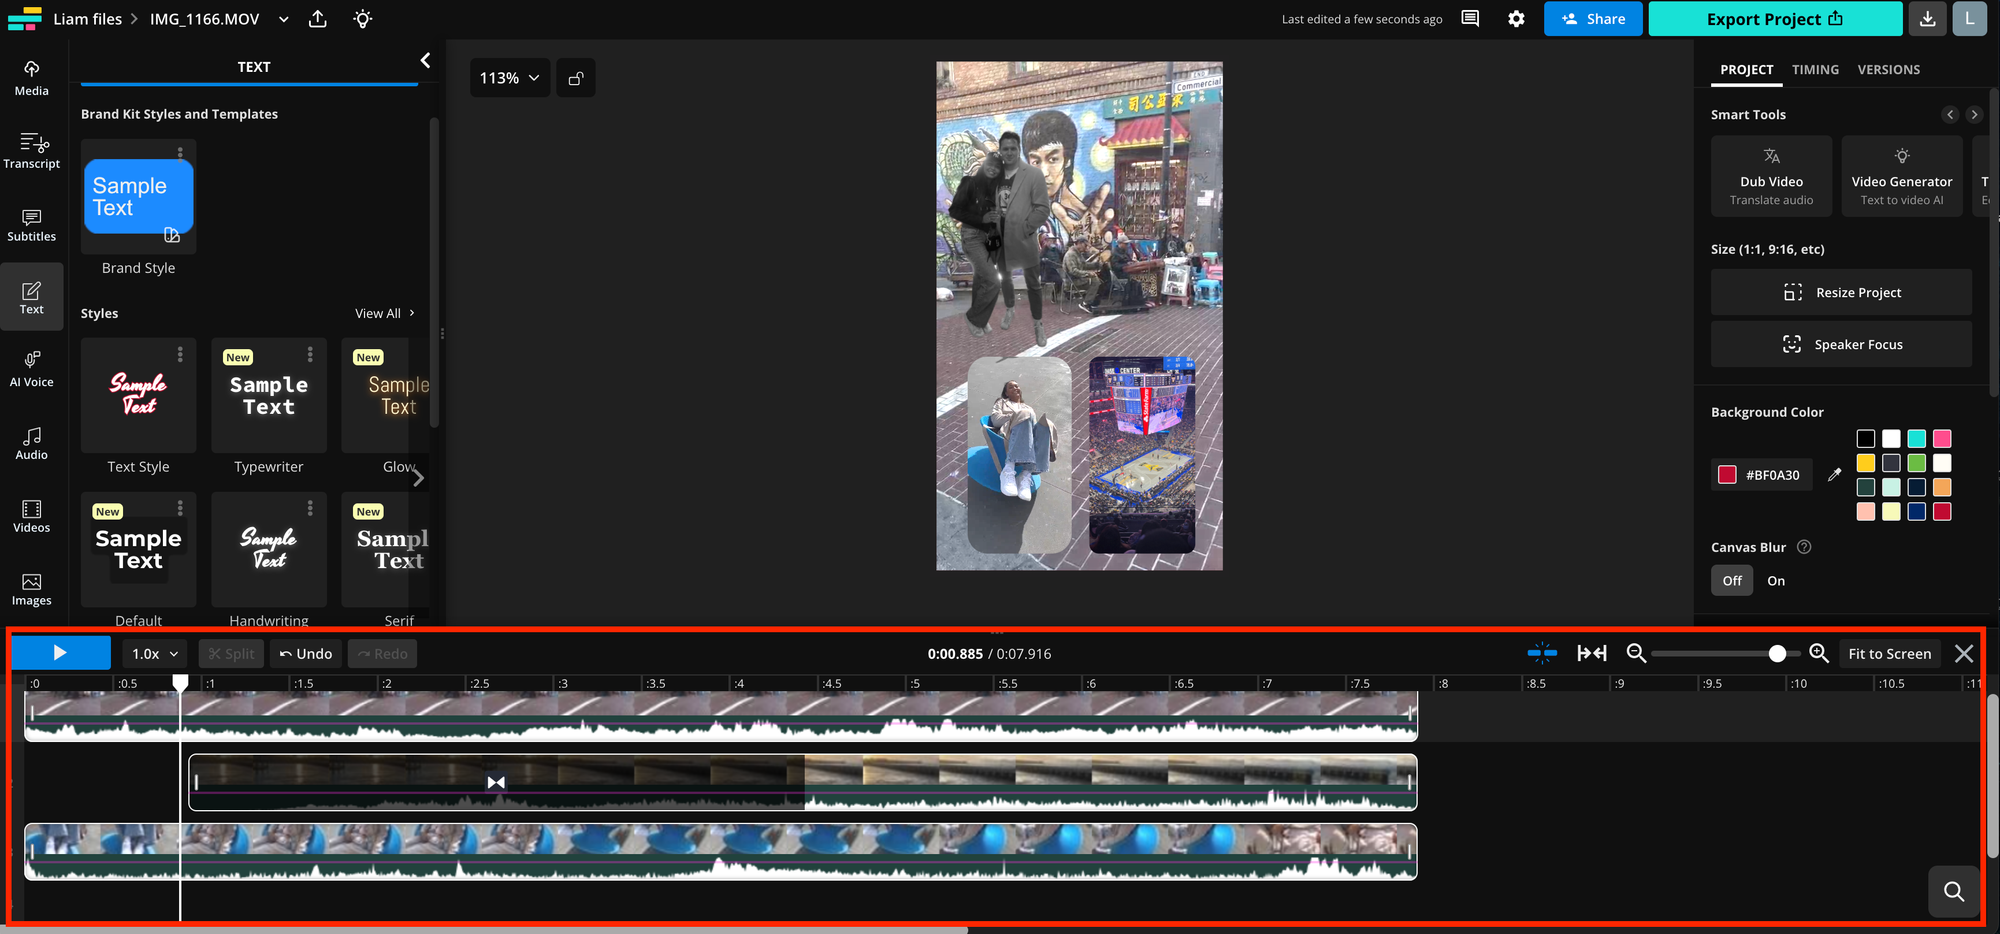Select the yellow background swatch
Viewport: 2000px width, 934px height.
[x=1866, y=463]
